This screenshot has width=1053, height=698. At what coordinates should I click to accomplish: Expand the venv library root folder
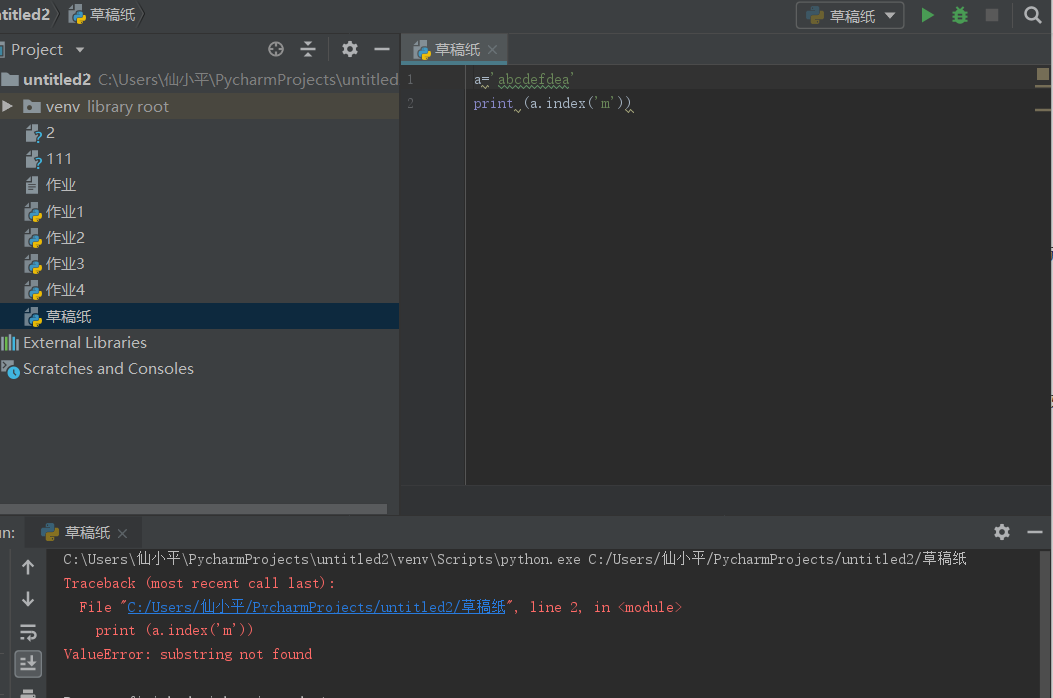7,106
